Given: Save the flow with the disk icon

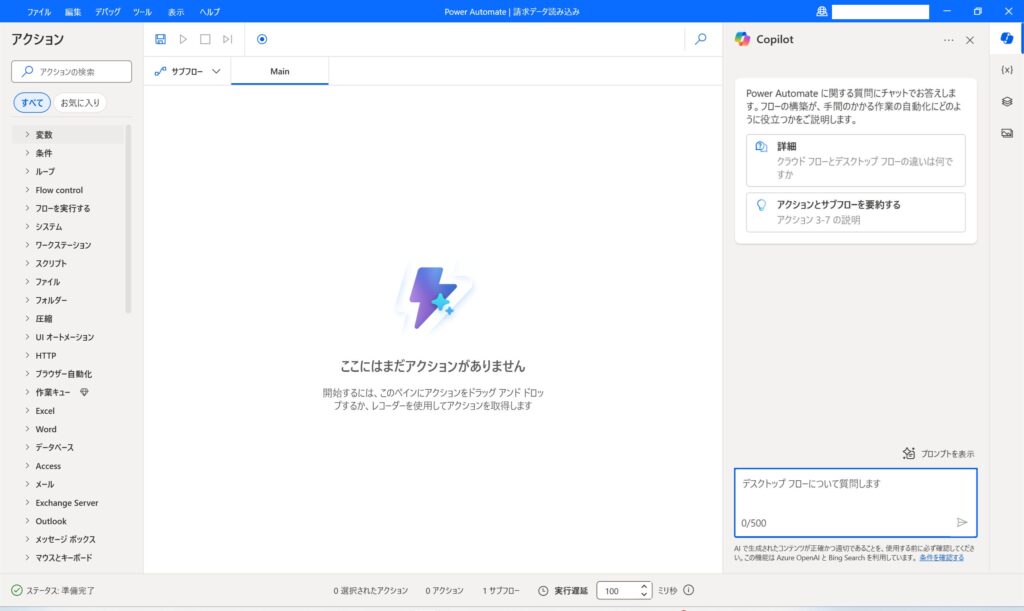Looking at the screenshot, I should (x=160, y=39).
